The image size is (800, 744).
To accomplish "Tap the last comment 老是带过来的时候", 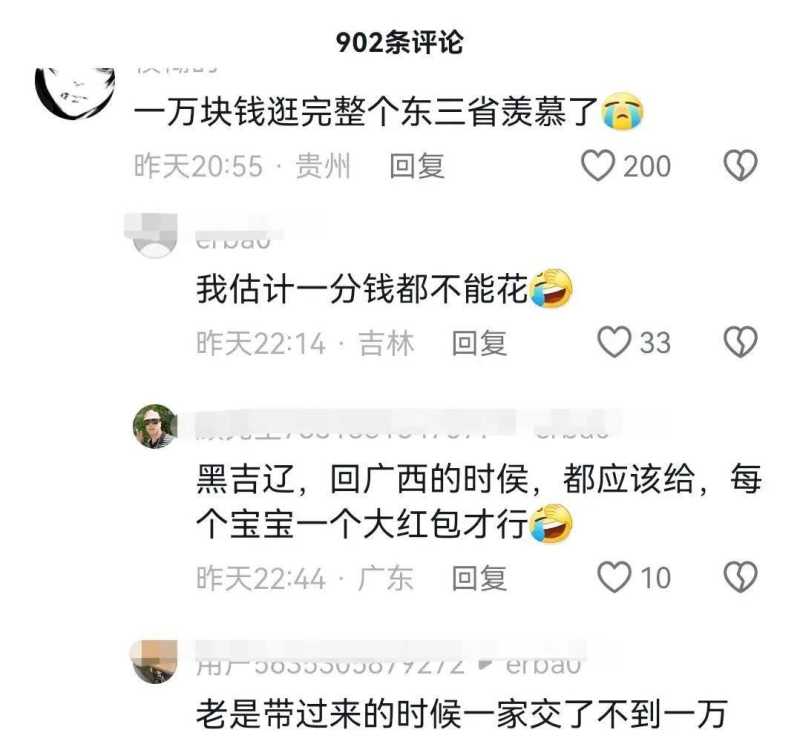I will coord(461,713).
